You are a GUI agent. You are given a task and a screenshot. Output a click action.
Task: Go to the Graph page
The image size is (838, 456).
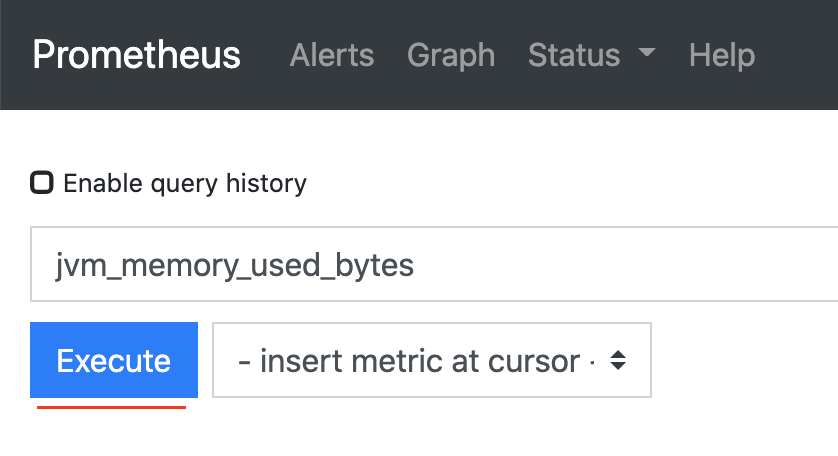(x=451, y=55)
